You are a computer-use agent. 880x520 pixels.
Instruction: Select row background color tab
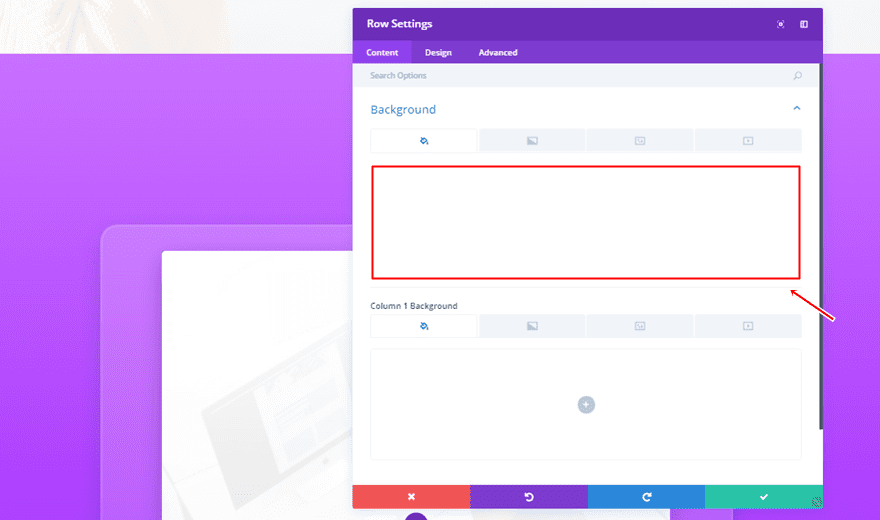click(424, 141)
